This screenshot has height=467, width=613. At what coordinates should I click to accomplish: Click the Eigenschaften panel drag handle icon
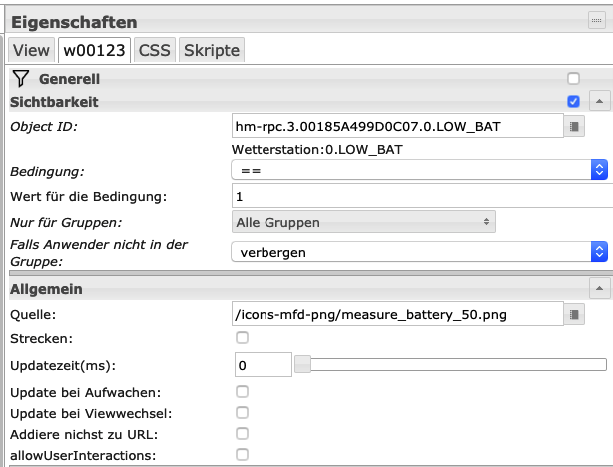[597, 20]
